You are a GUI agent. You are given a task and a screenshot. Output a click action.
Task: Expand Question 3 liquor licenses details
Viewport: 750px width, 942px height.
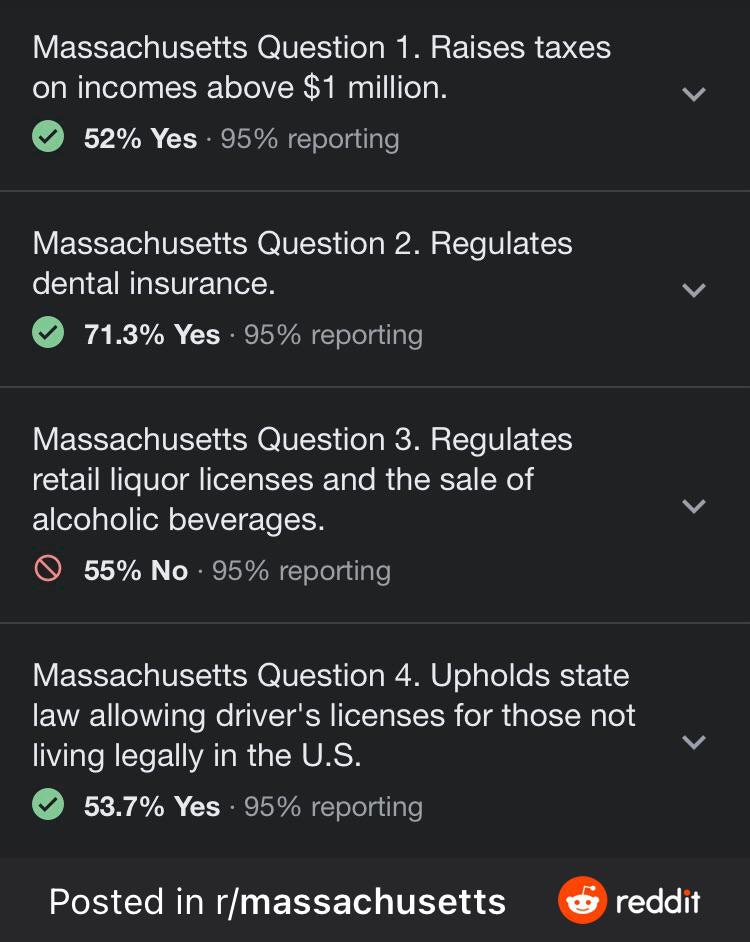coord(693,506)
